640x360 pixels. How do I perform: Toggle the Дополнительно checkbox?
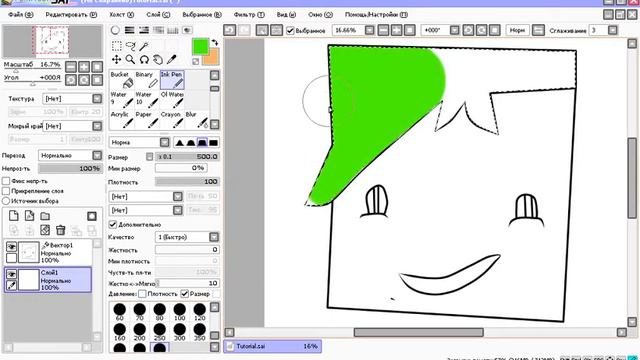[x=113, y=224]
